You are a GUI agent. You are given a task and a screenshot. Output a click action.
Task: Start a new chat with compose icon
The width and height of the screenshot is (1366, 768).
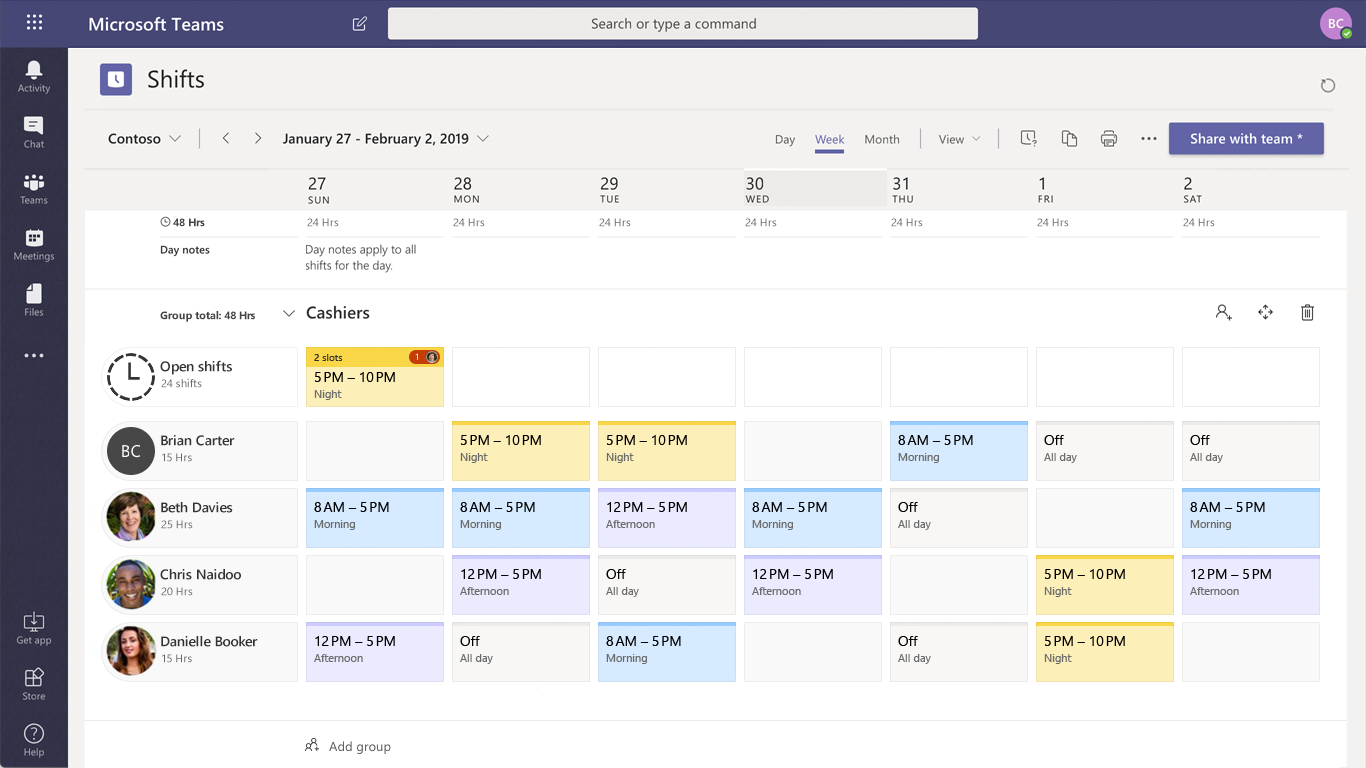[360, 23]
